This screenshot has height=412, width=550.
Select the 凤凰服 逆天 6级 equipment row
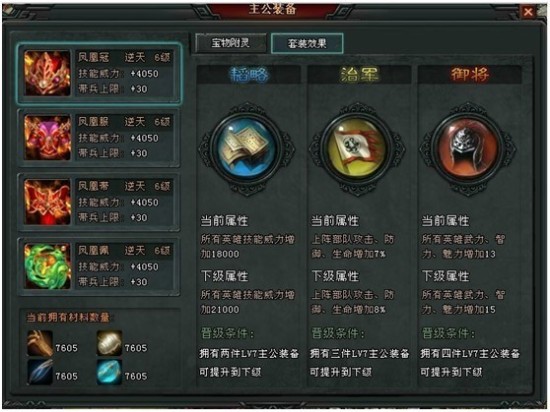(x=99, y=138)
